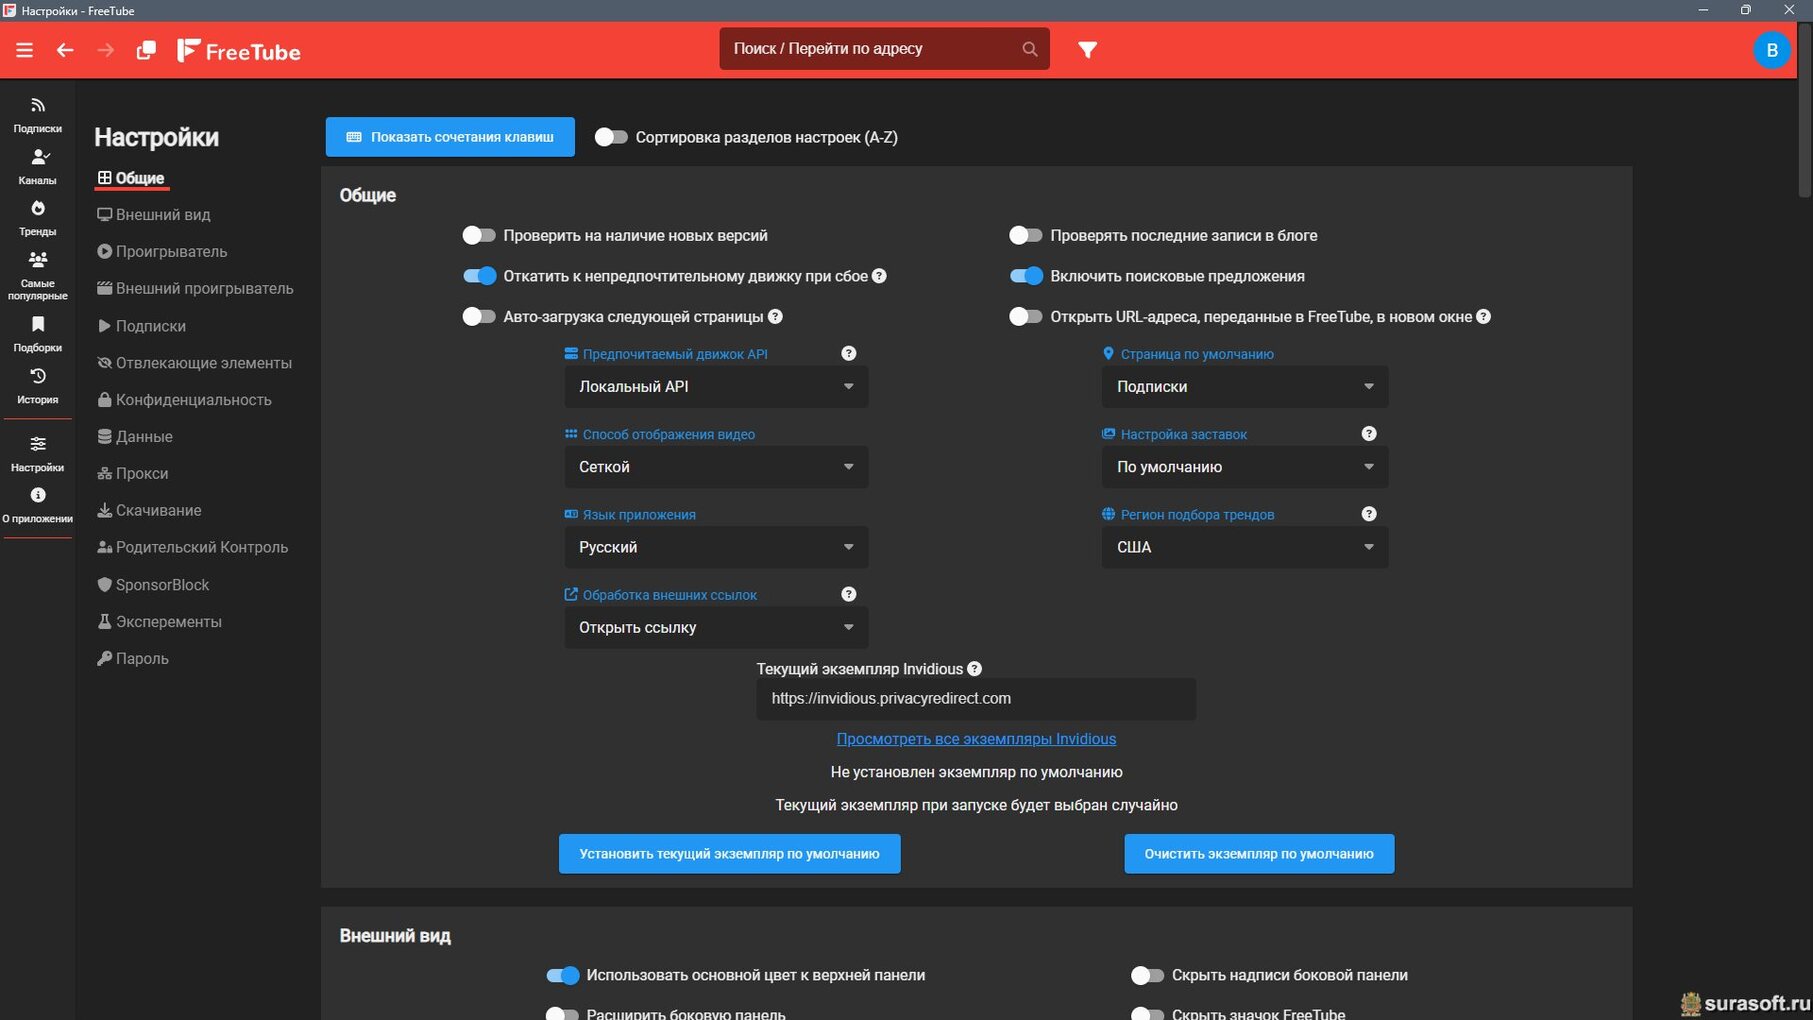Open О приложении in the left sidebar
Image resolution: width=1813 pixels, height=1020 pixels.
coord(38,505)
